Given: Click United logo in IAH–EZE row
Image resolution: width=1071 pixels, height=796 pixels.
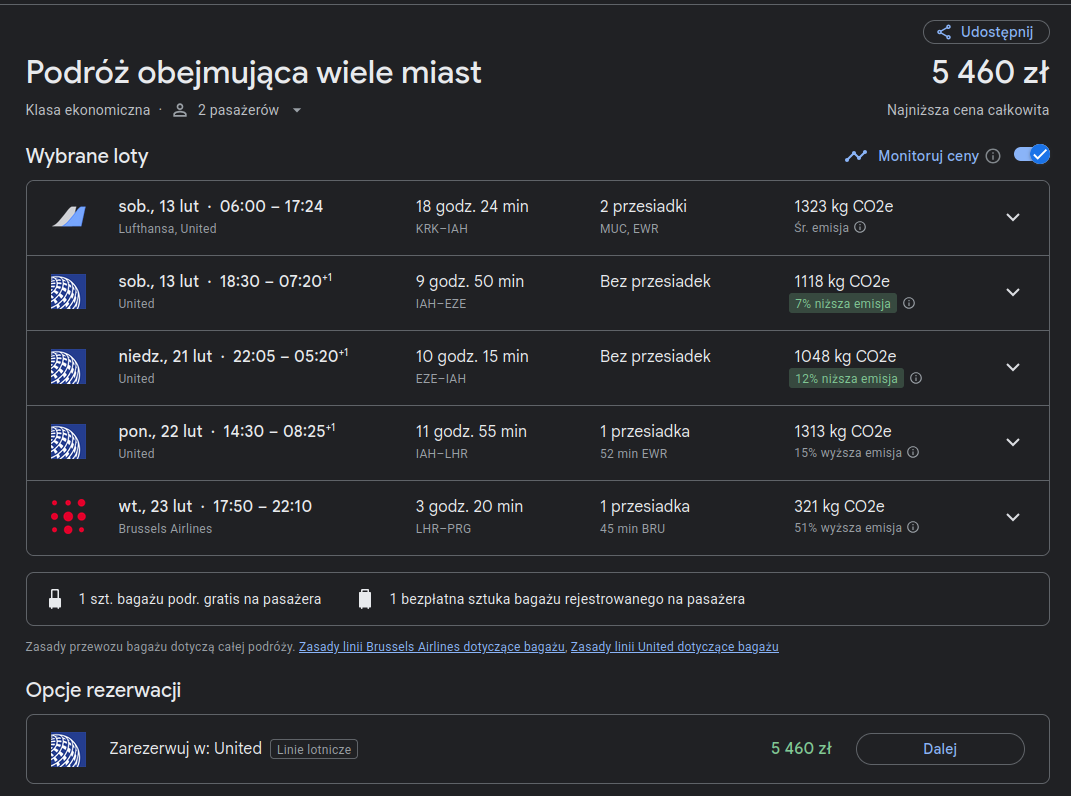Looking at the screenshot, I should click(68, 292).
